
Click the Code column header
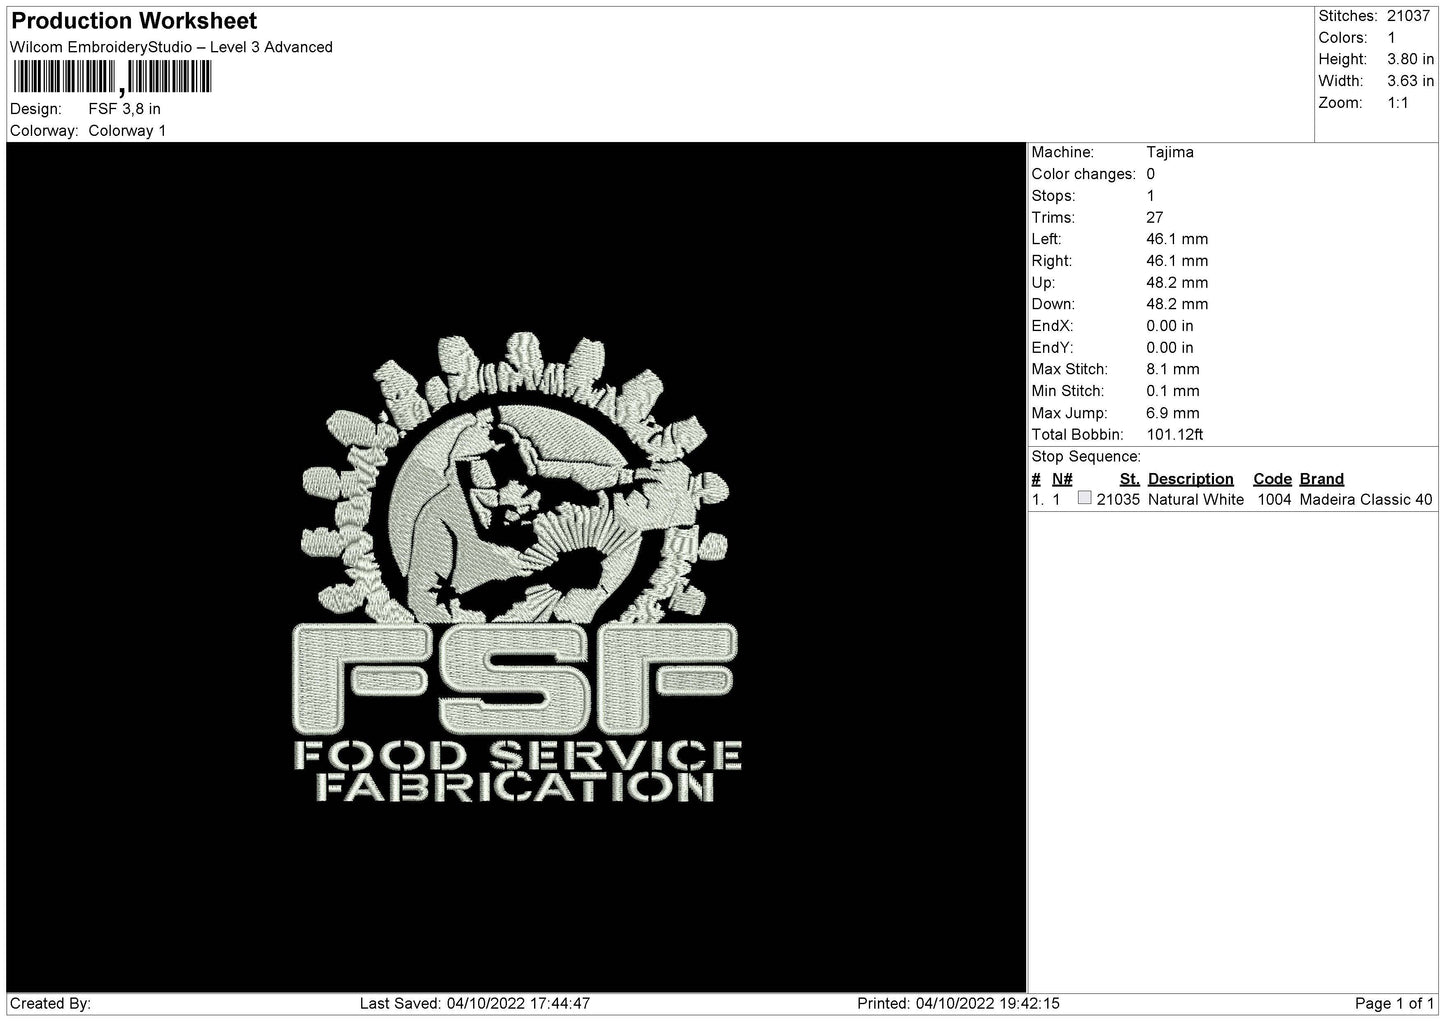click(1273, 479)
